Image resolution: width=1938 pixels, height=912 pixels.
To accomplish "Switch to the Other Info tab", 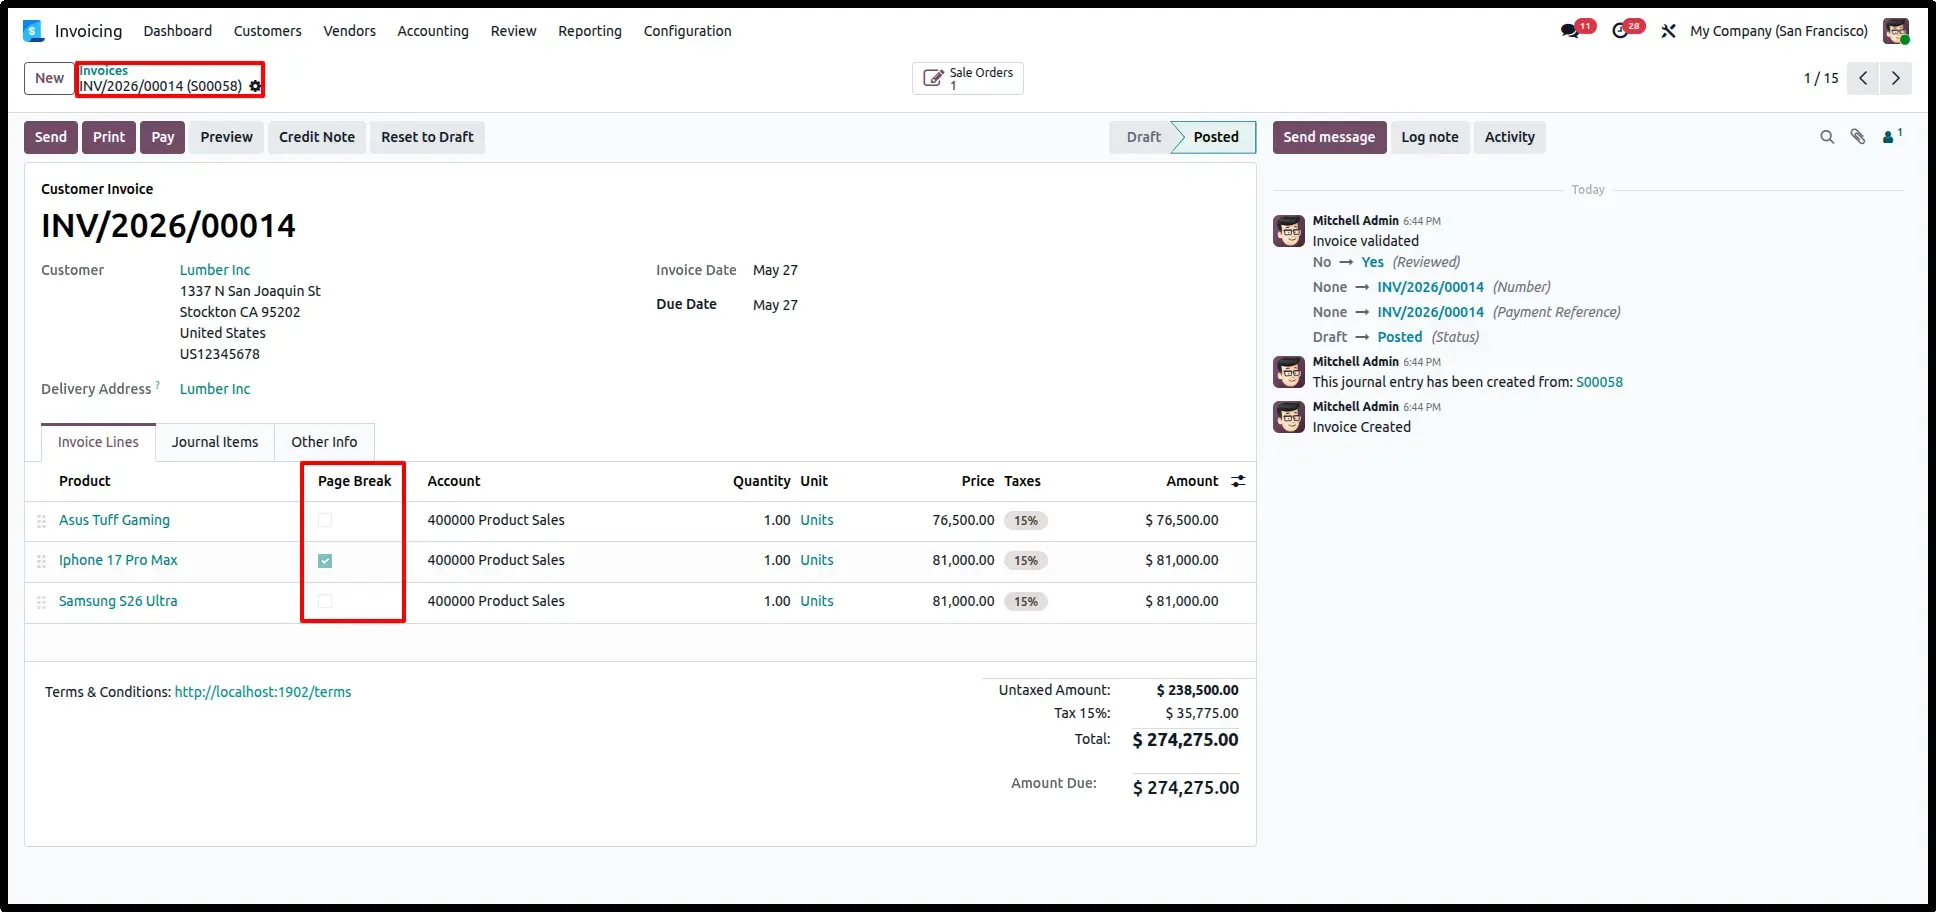I will tap(324, 442).
